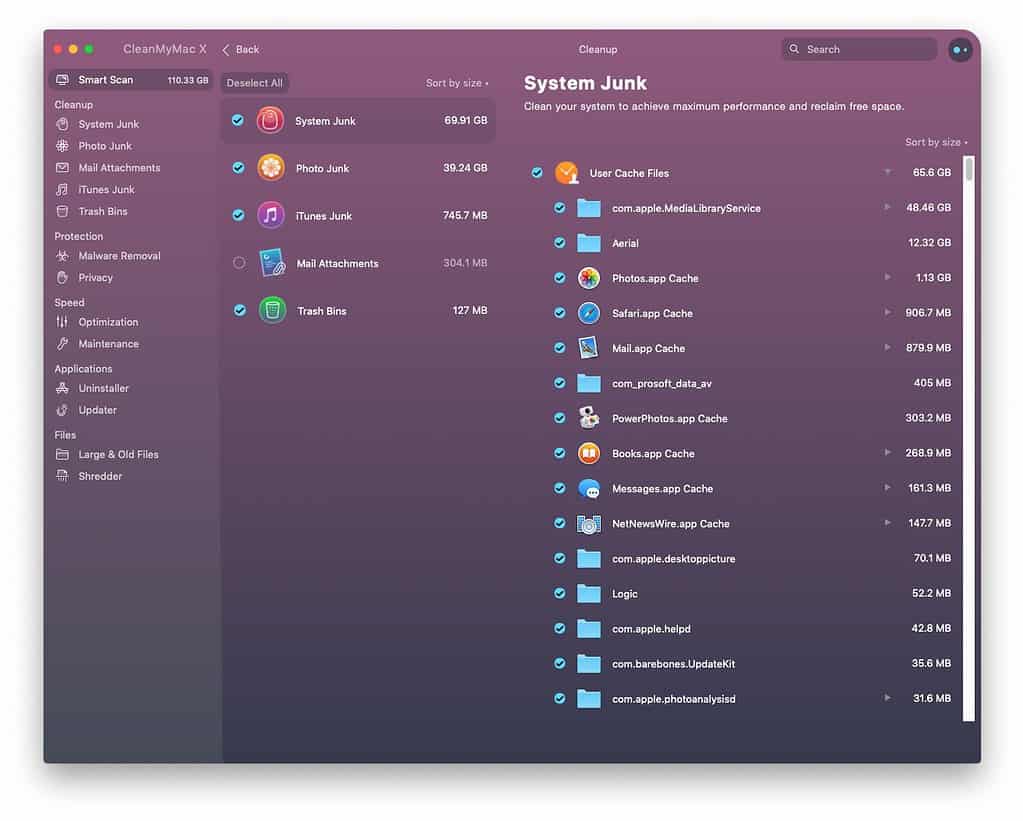Click the iTunes Junk music note icon
Image resolution: width=1023 pixels, height=821 pixels.
[271, 216]
